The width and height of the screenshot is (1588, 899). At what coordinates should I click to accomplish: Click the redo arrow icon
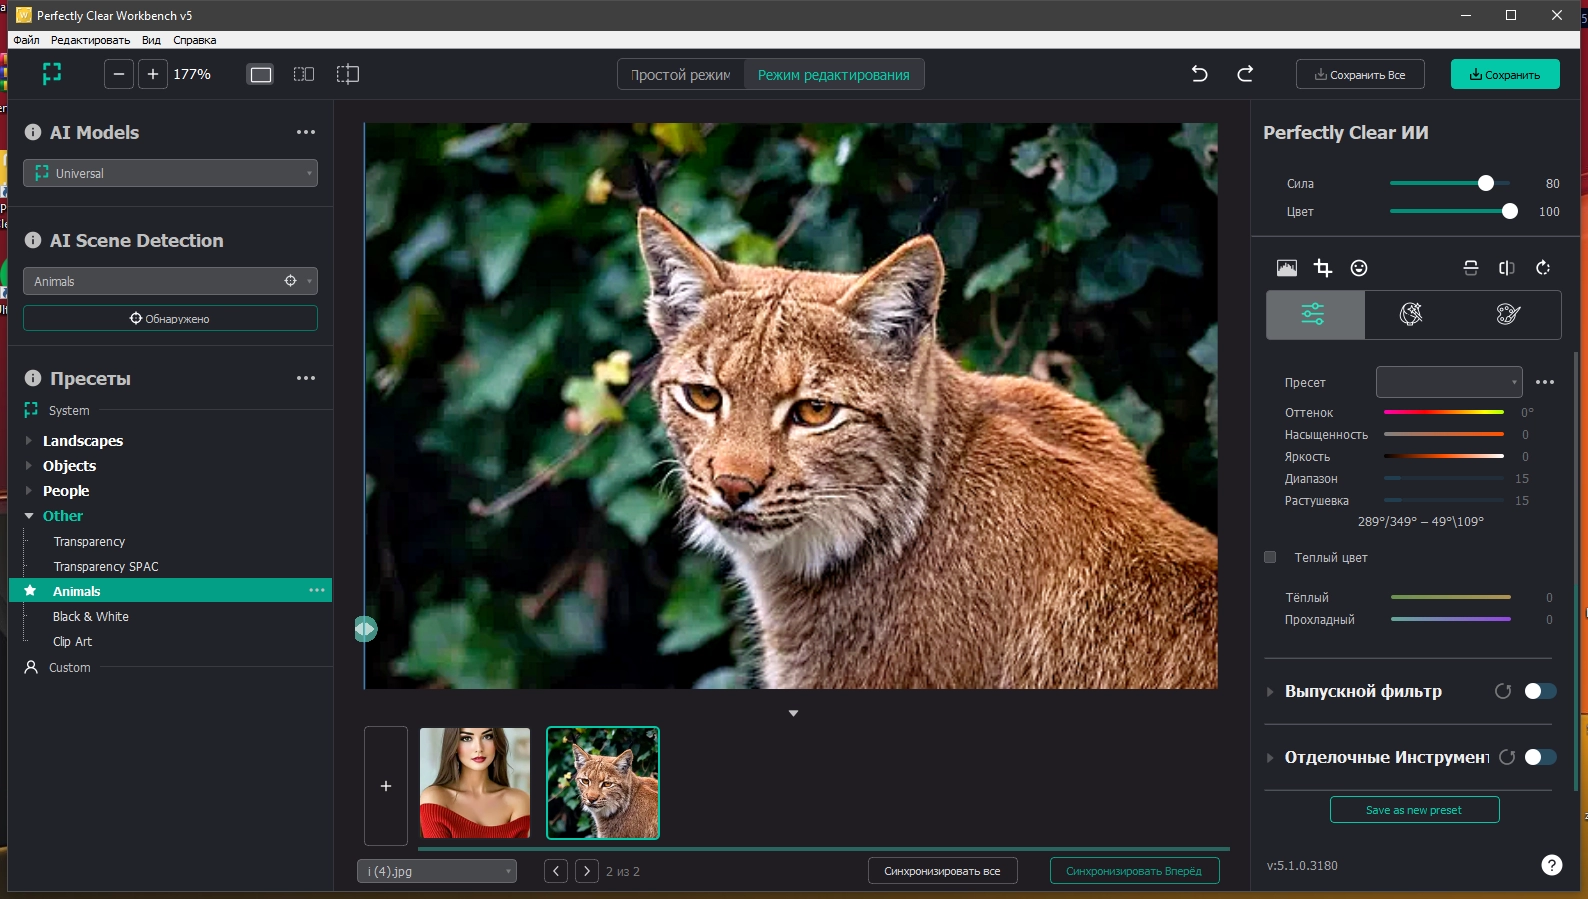coord(1245,74)
